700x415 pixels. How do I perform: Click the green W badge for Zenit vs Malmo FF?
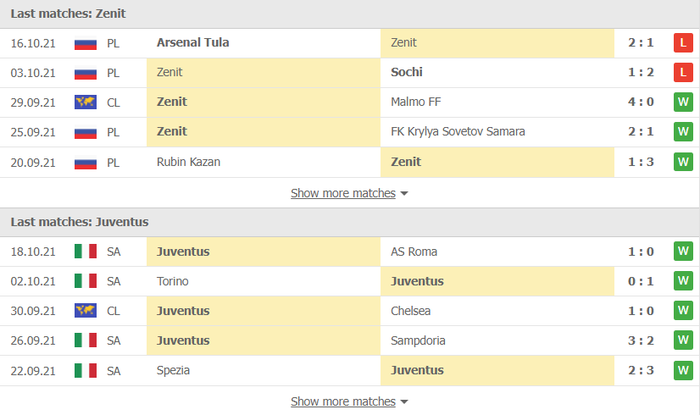(683, 102)
